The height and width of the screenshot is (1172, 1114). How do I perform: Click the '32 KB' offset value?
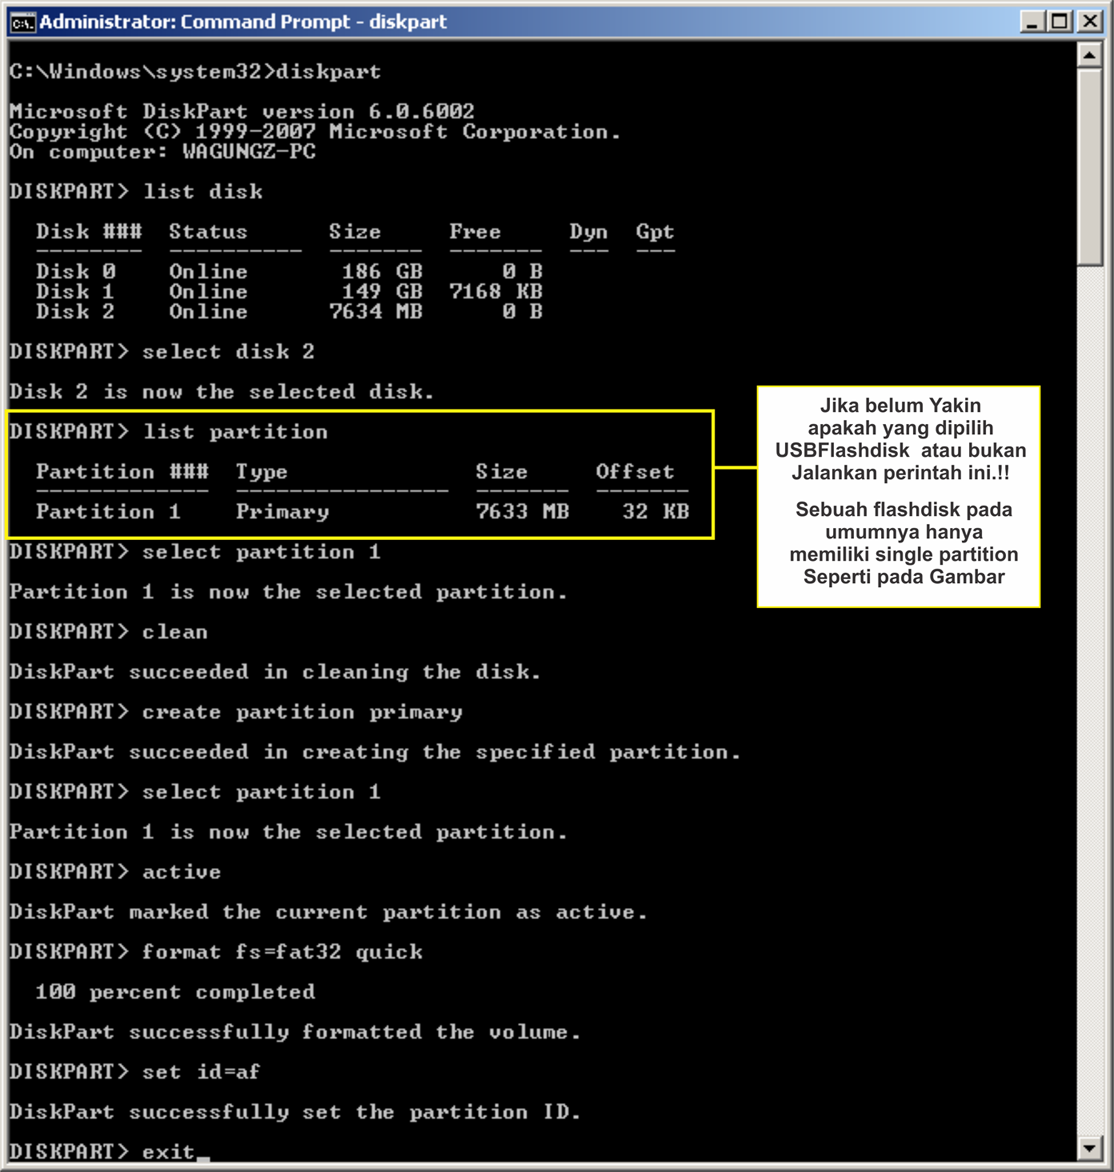656,512
